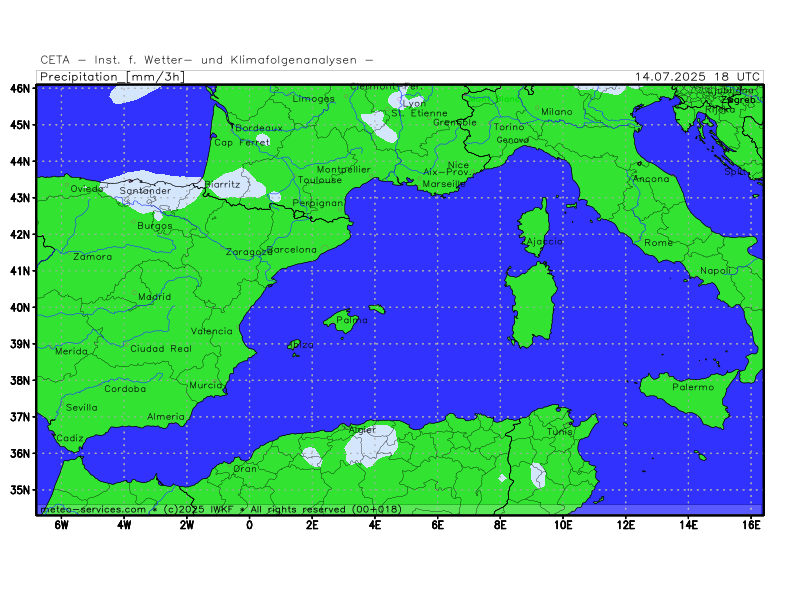Viewport: 800px width, 600px height.
Task: Click the Madrid city label
Action: [x=155, y=296]
